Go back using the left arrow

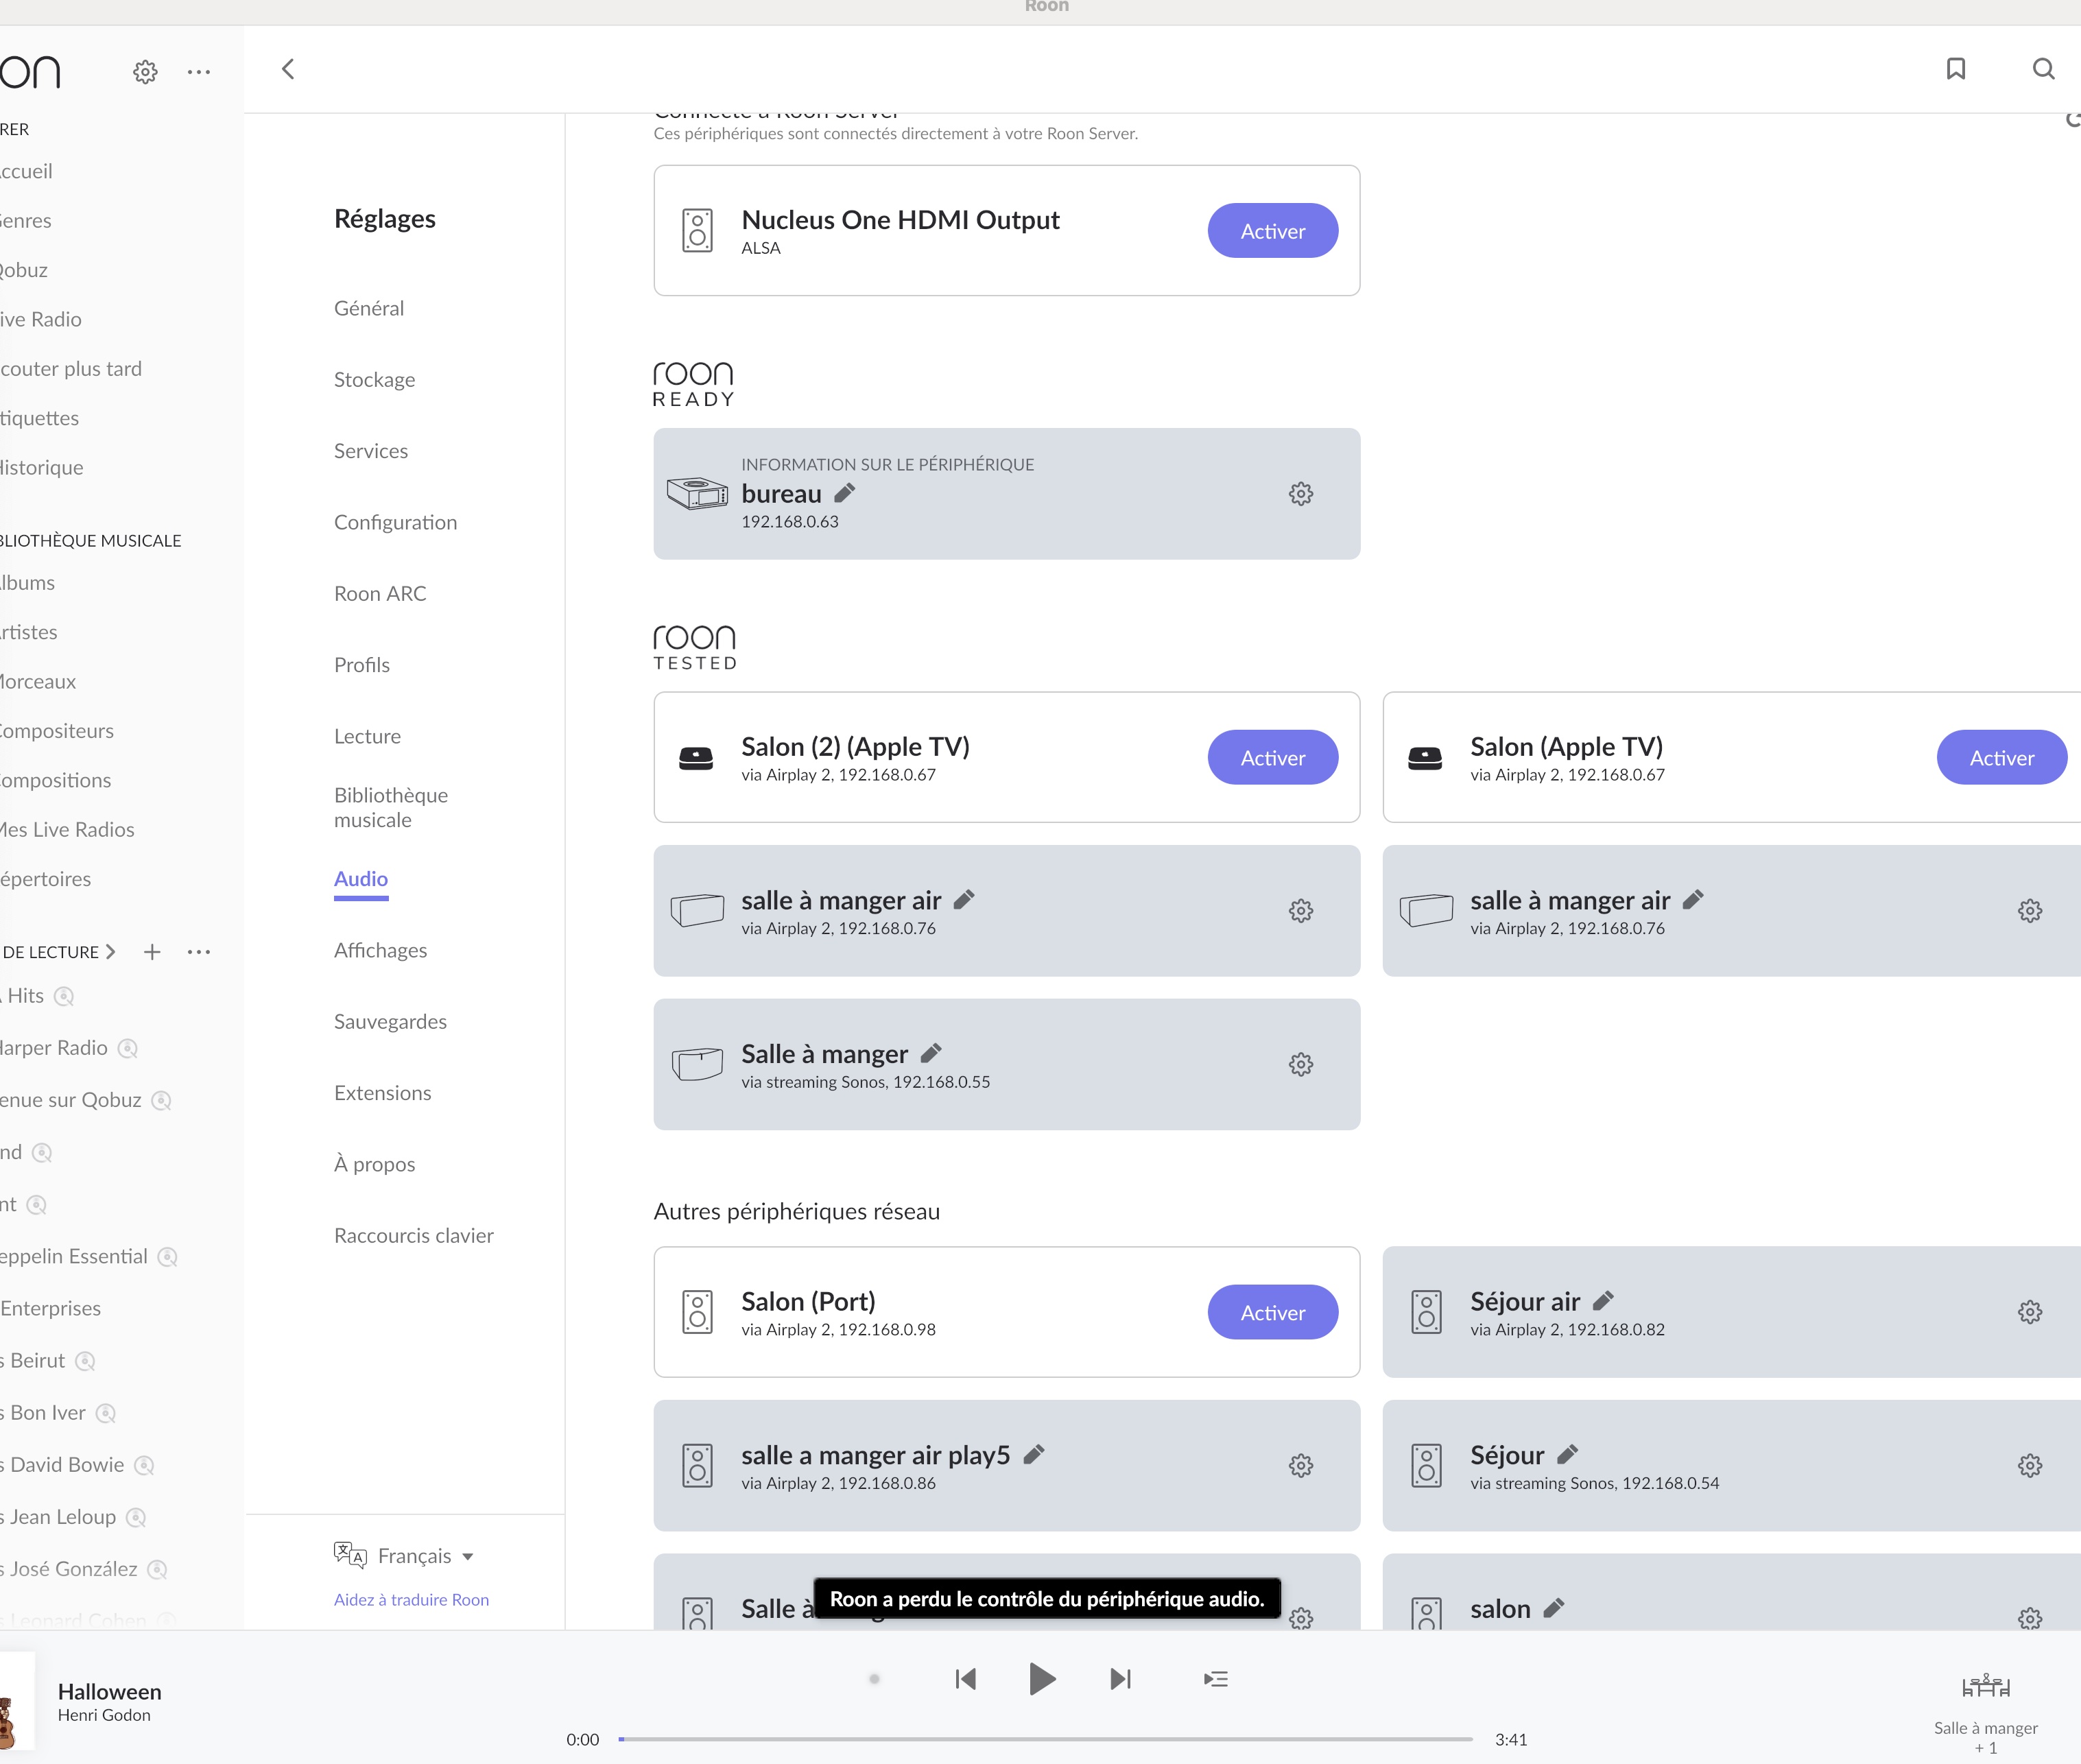click(x=288, y=69)
